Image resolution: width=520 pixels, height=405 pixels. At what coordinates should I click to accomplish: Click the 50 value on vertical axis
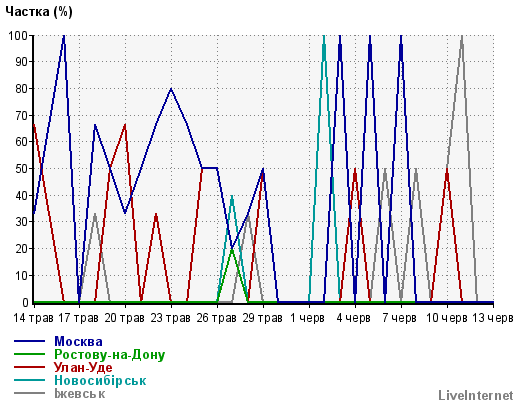point(22,169)
